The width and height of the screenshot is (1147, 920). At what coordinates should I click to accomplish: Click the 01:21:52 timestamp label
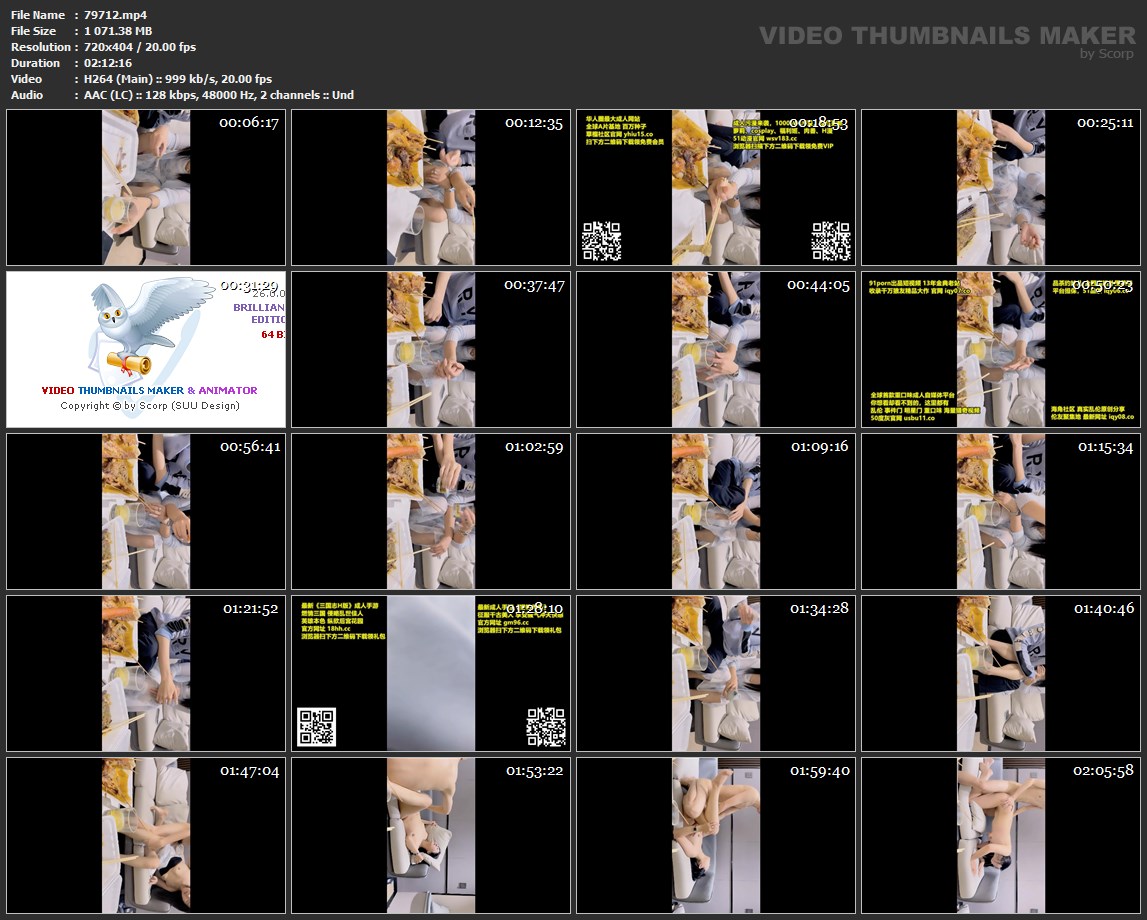(250, 608)
